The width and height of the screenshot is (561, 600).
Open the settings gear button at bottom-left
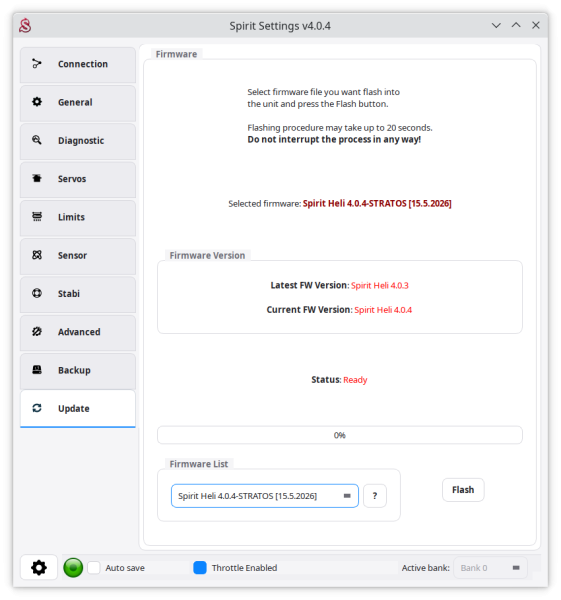pos(39,567)
